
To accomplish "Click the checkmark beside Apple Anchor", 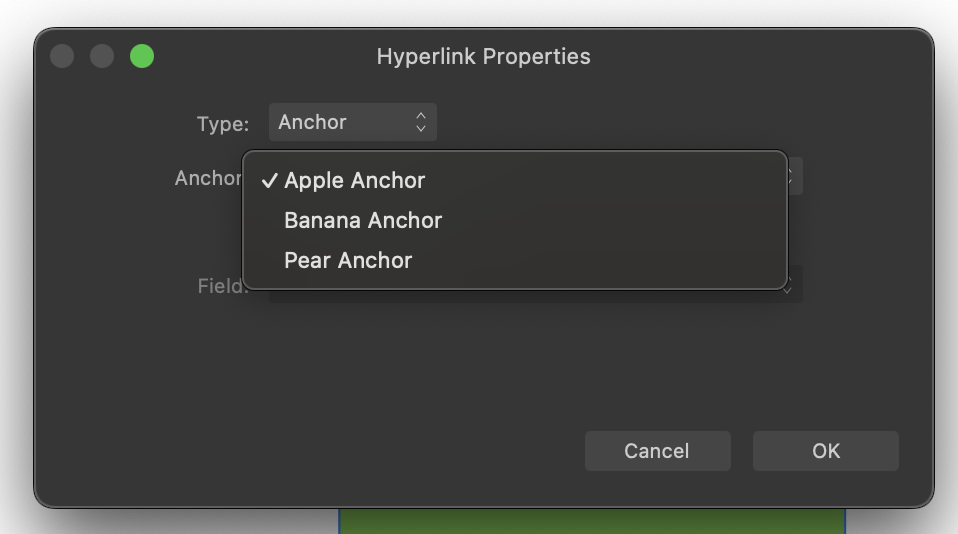I will (x=269, y=181).
